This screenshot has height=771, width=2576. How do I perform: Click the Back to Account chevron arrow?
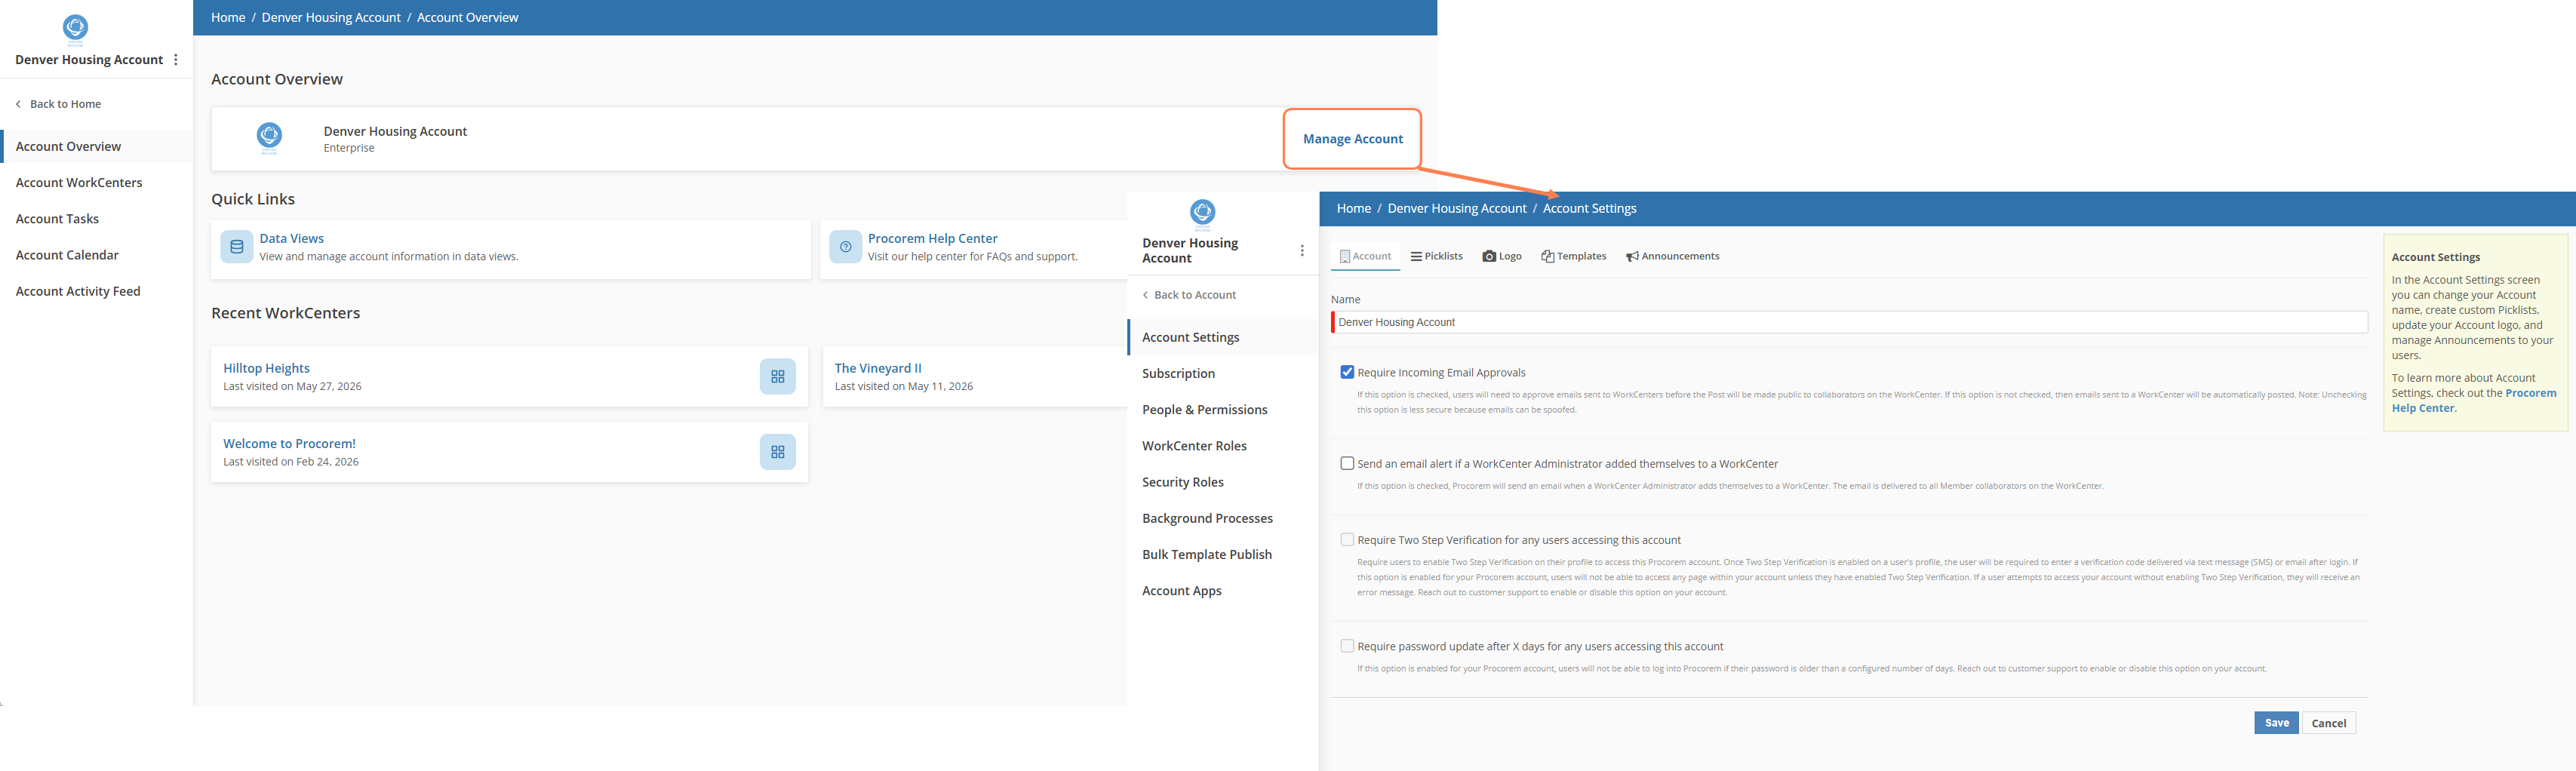click(x=1145, y=295)
